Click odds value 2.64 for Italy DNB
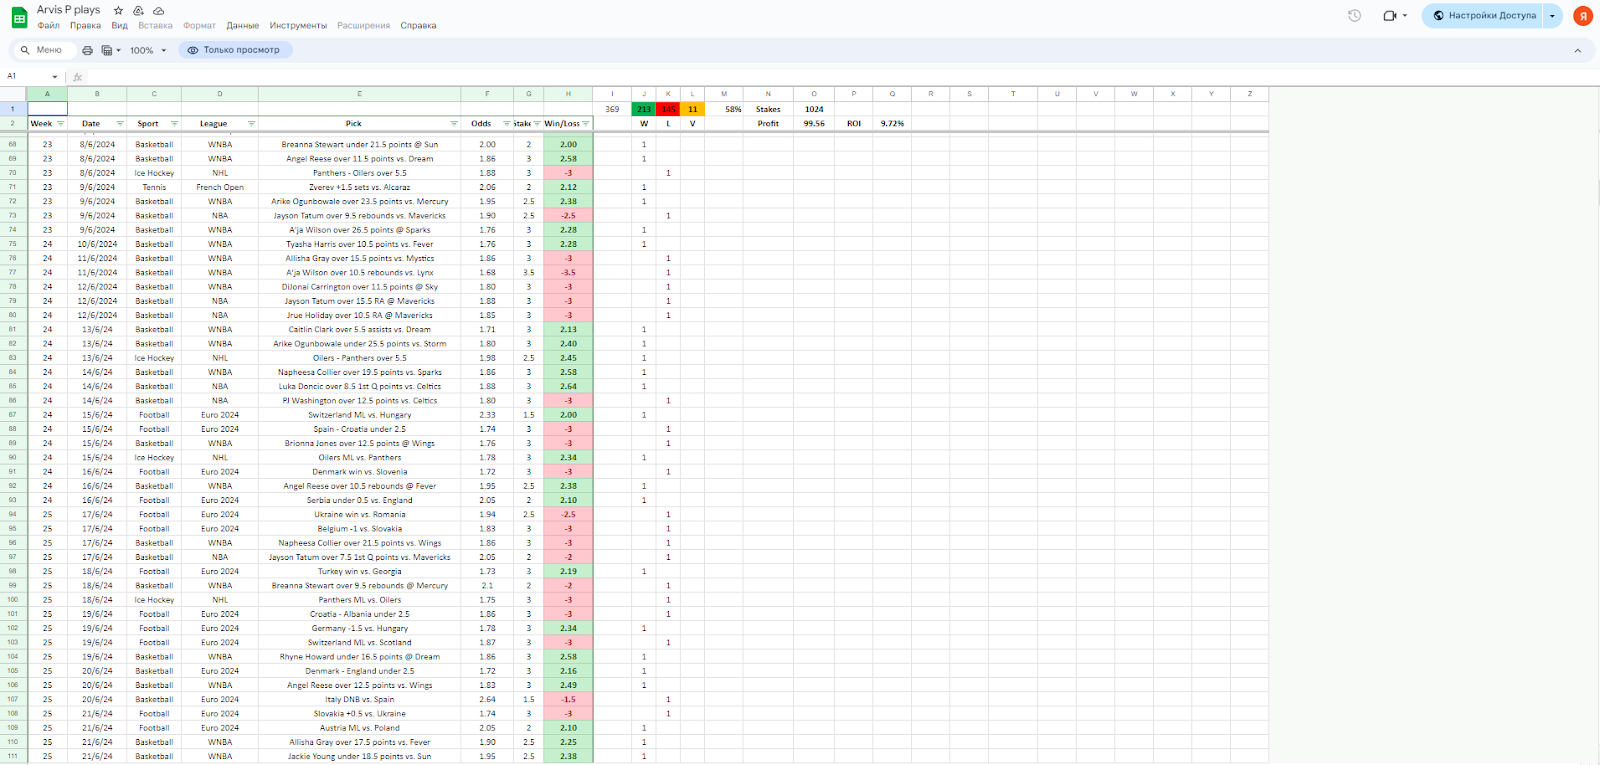This screenshot has width=1600, height=765. (487, 700)
